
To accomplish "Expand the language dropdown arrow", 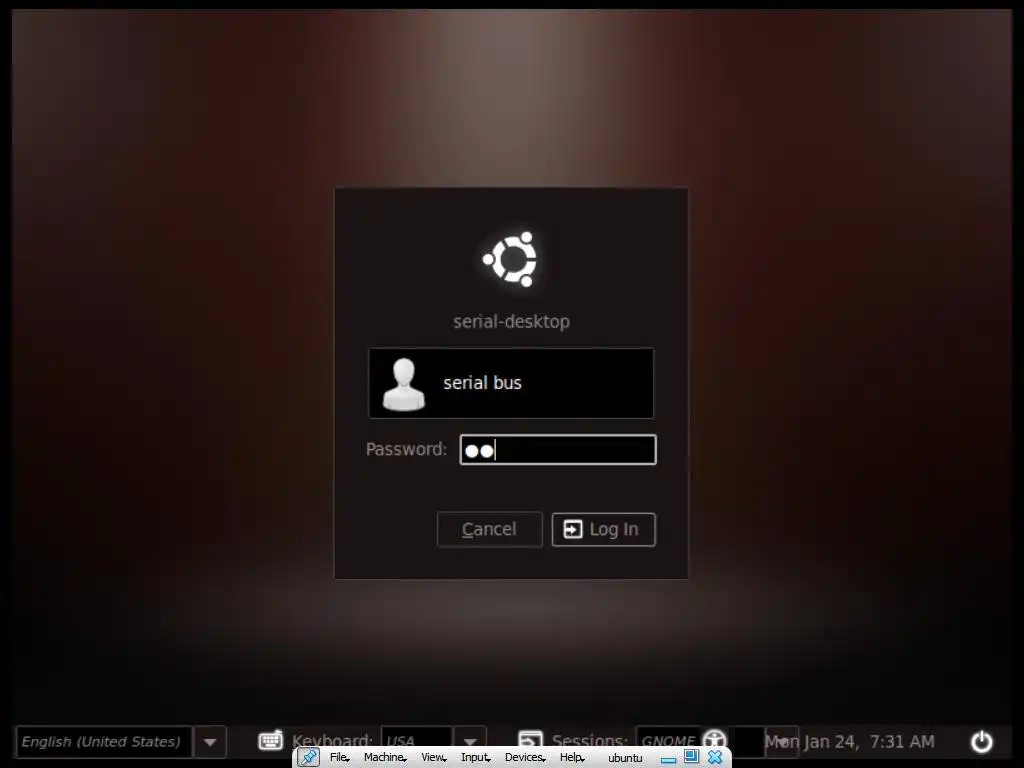I will 210,742.
